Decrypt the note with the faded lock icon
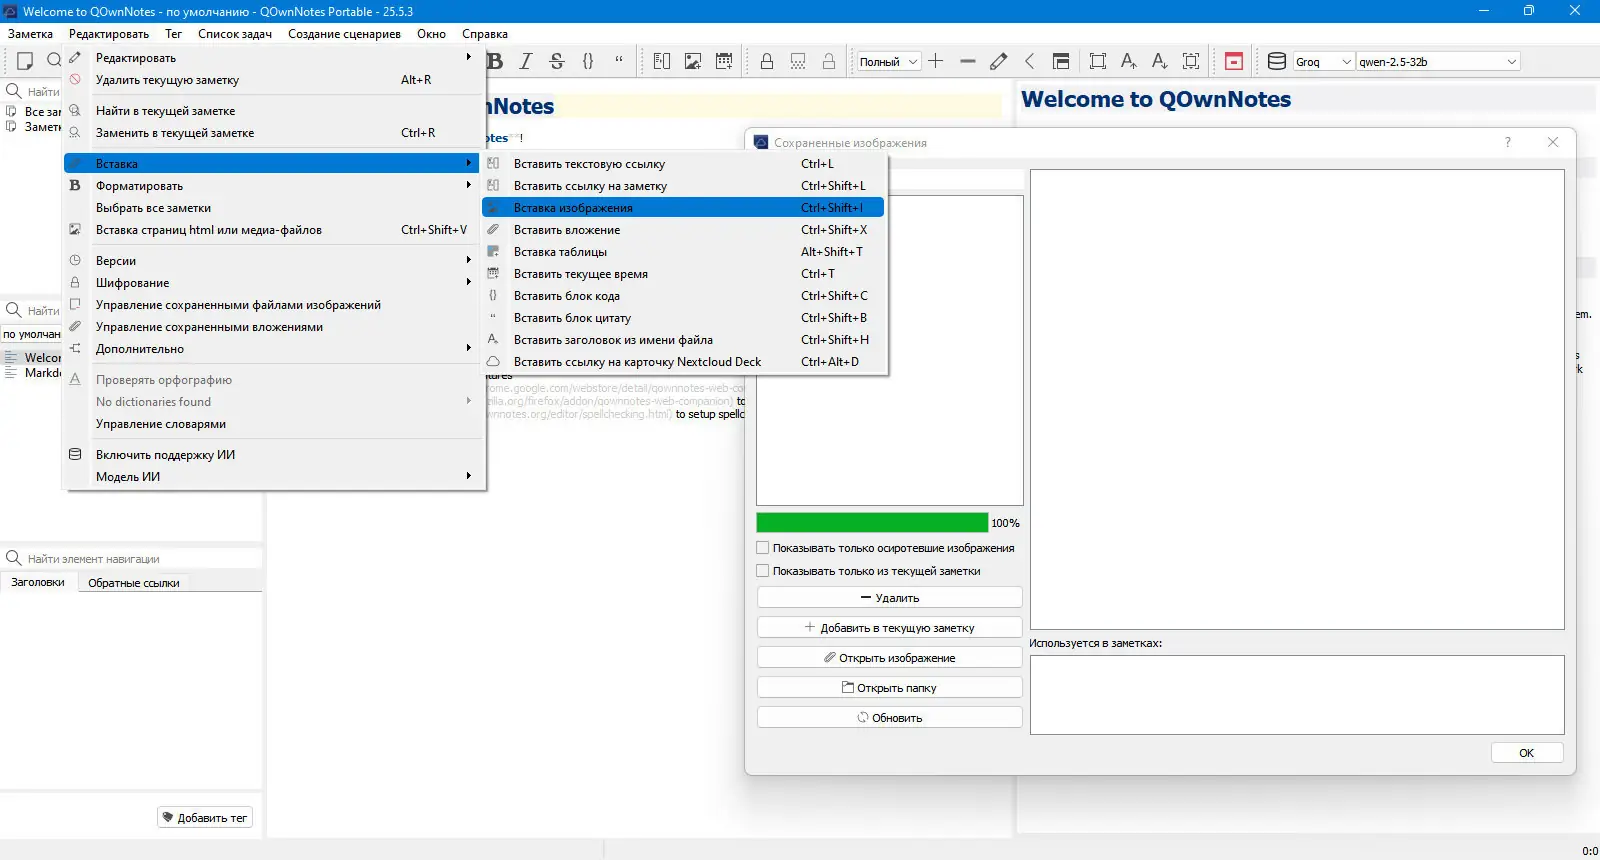 pyautogui.click(x=829, y=61)
